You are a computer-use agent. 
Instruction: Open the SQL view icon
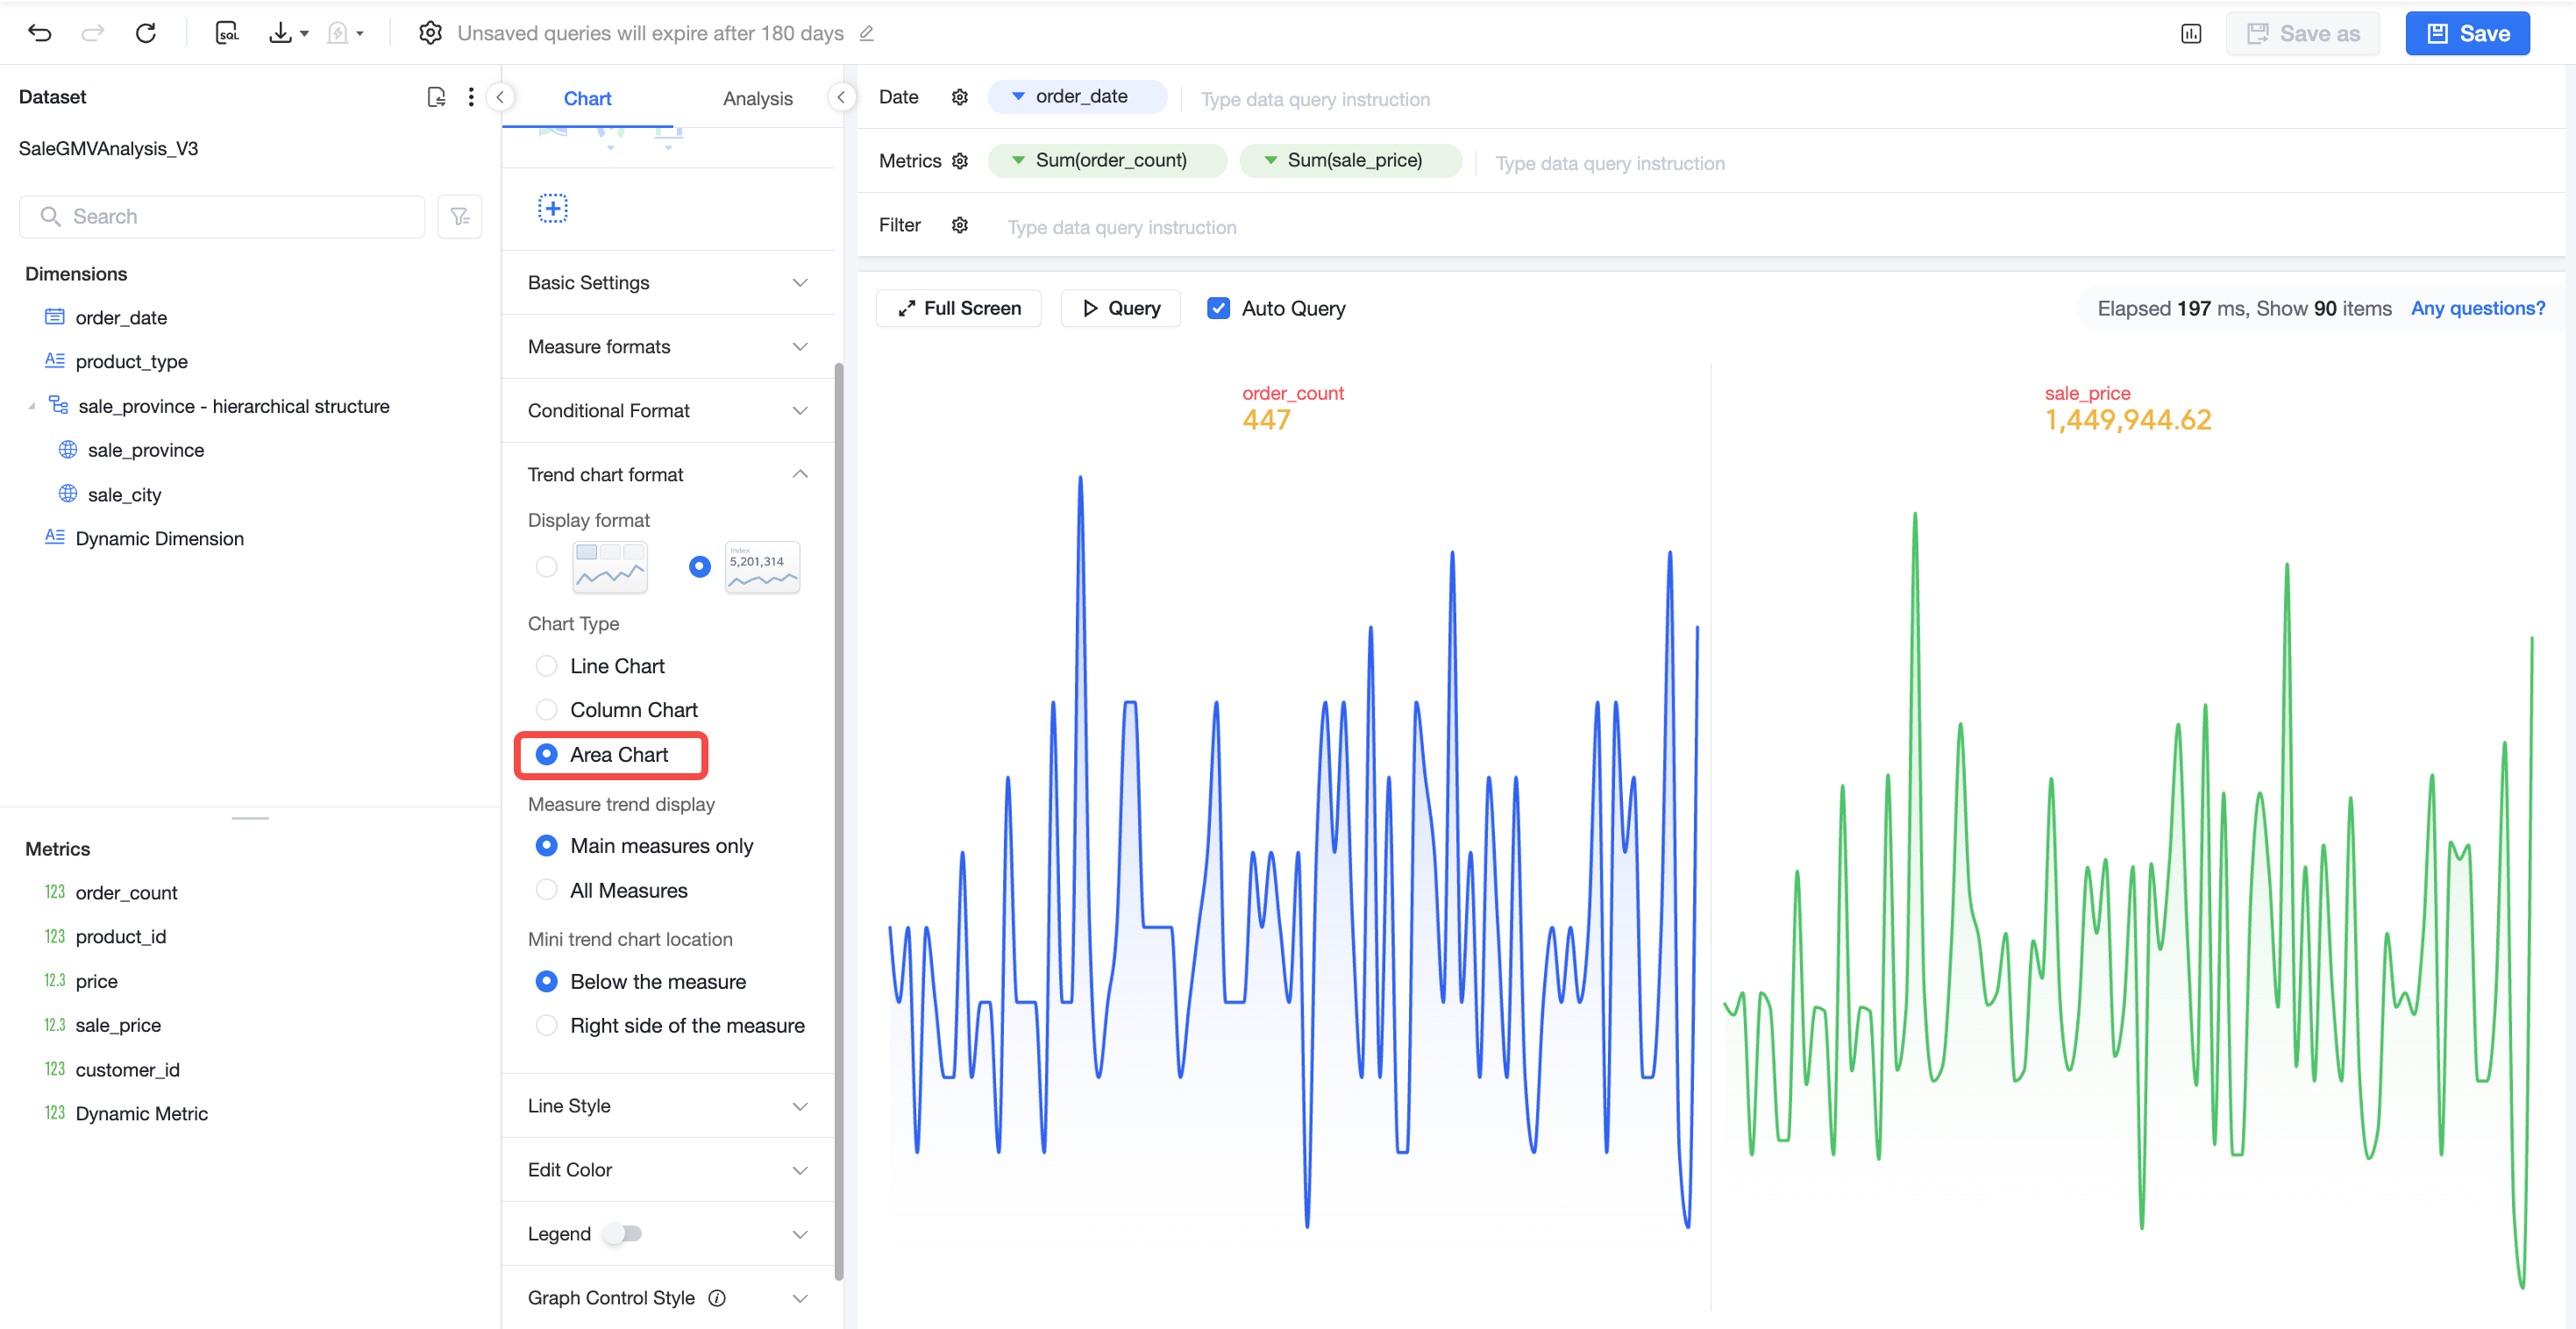[227, 33]
